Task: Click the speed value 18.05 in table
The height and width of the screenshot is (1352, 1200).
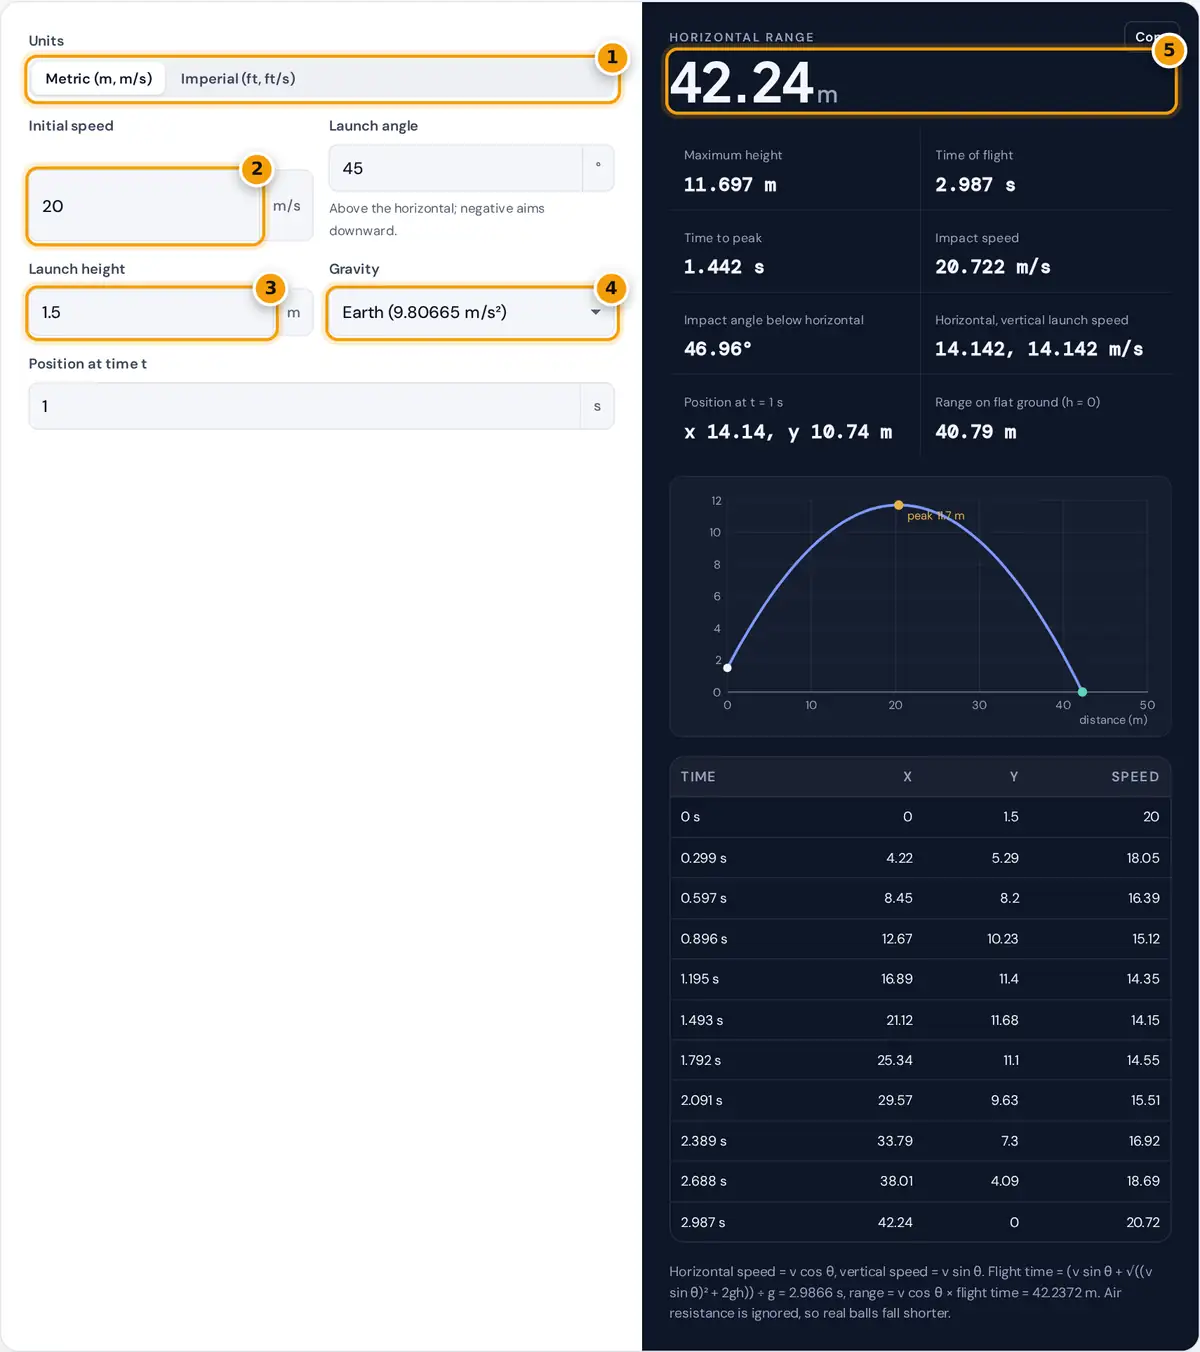Action: 1143,858
